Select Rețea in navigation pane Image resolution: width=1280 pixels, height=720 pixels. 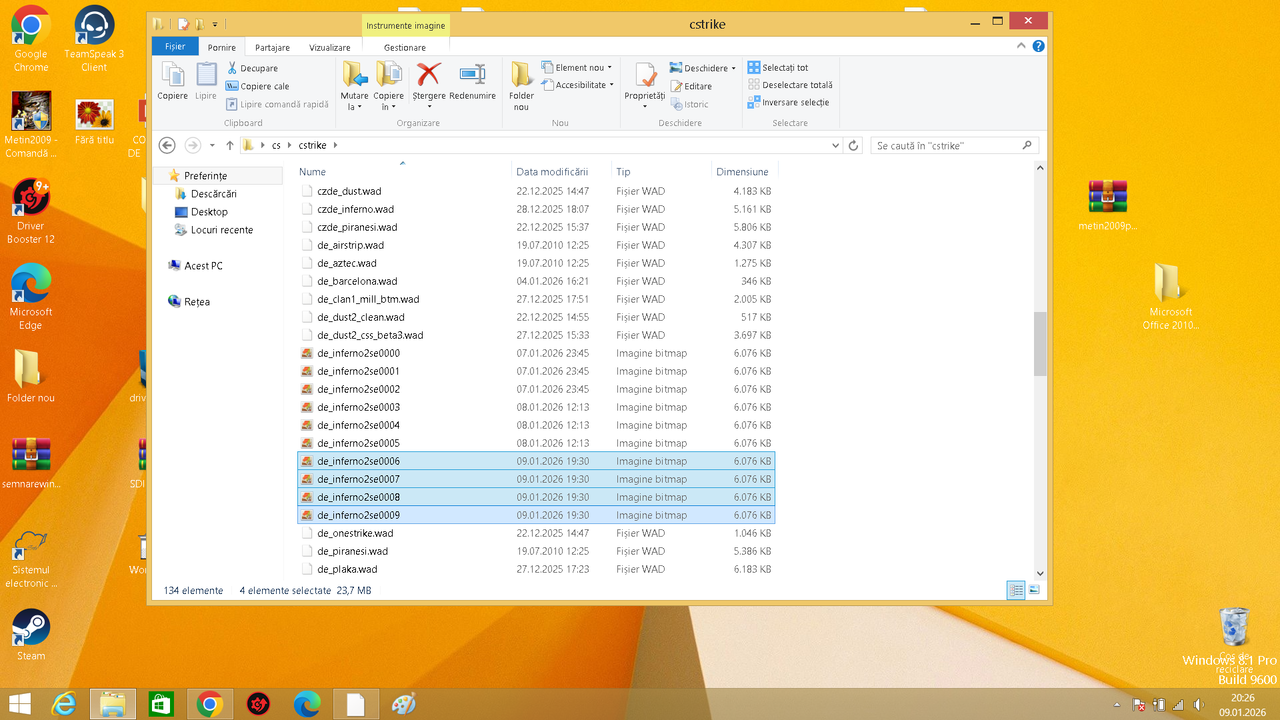pos(196,301)
